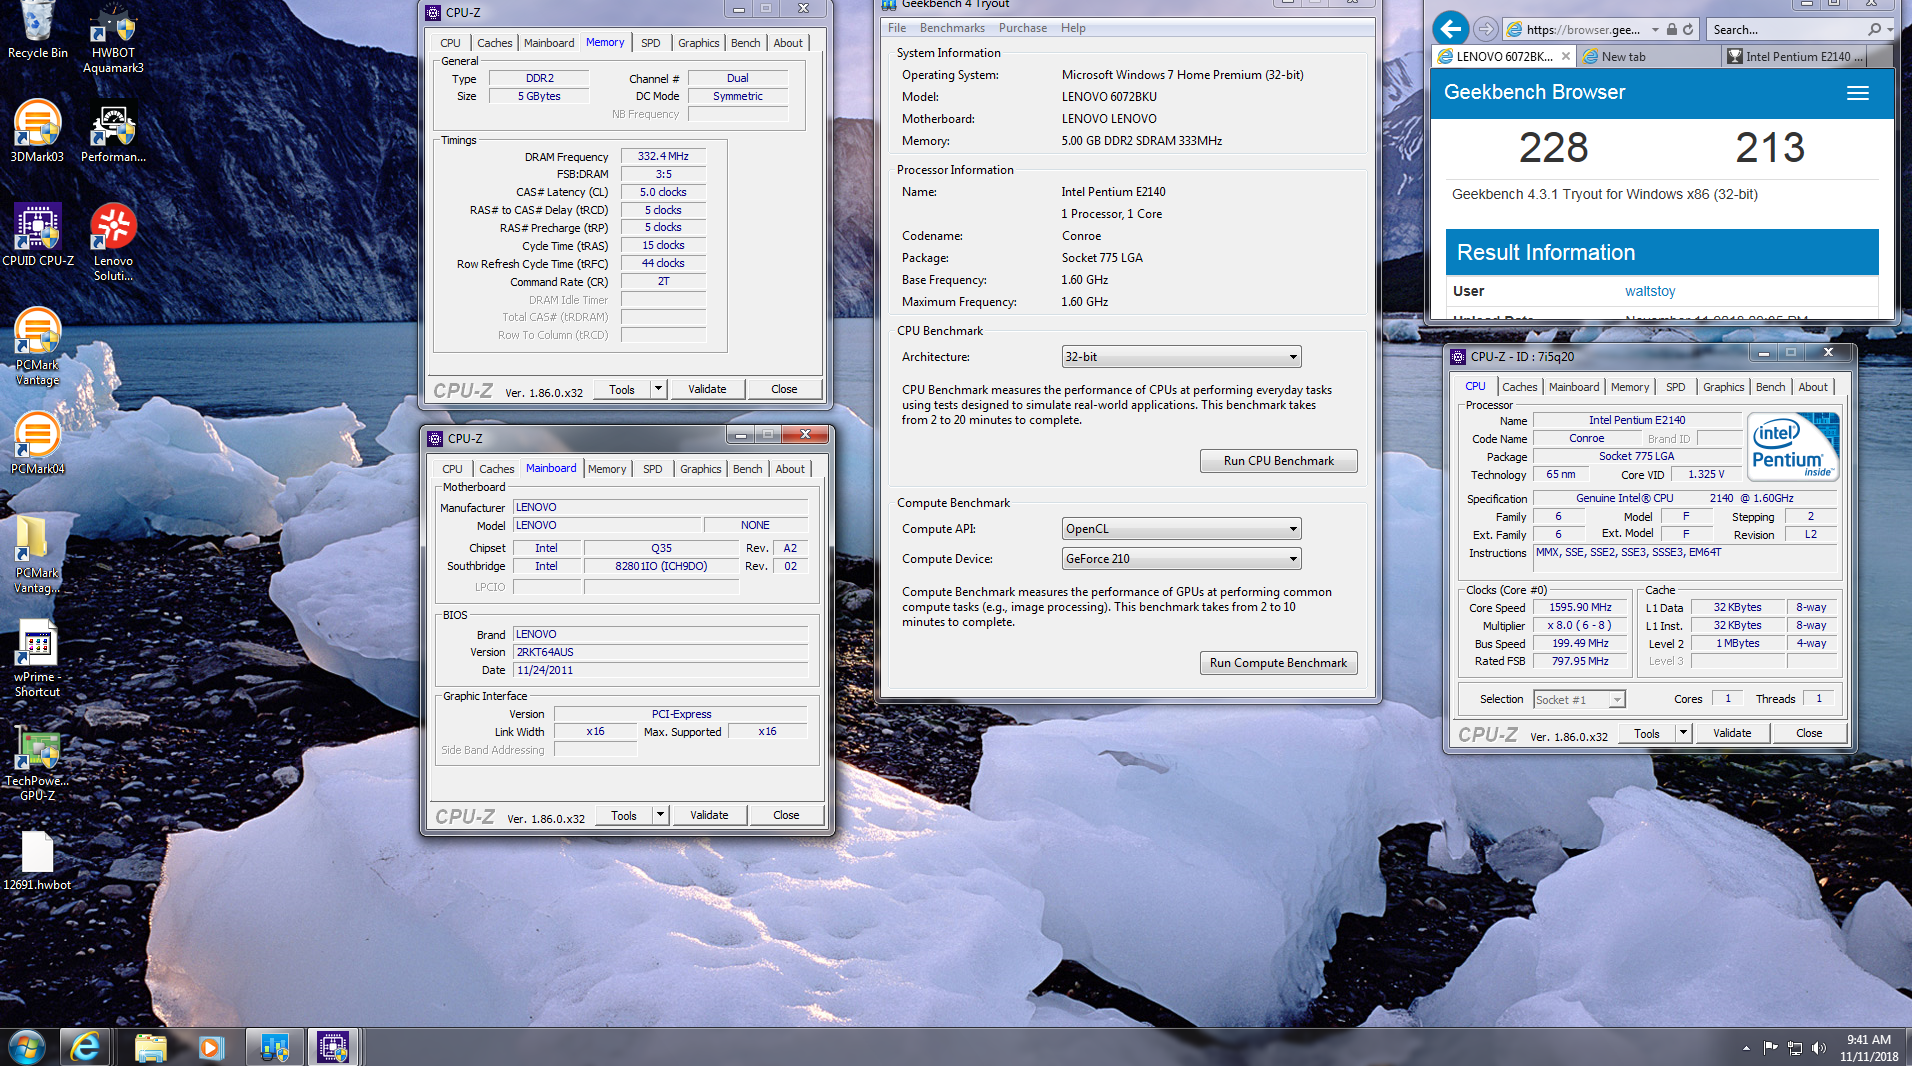Viewport: 1912px width, 1066px height.
Task: Open Purchase menu in Geekbench
Action: [x=1023, y=28]
